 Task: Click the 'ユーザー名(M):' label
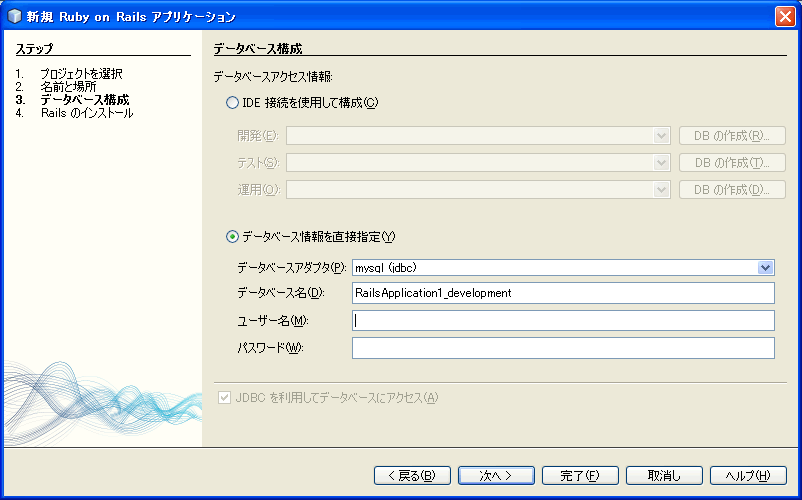(x=273, y=321)
